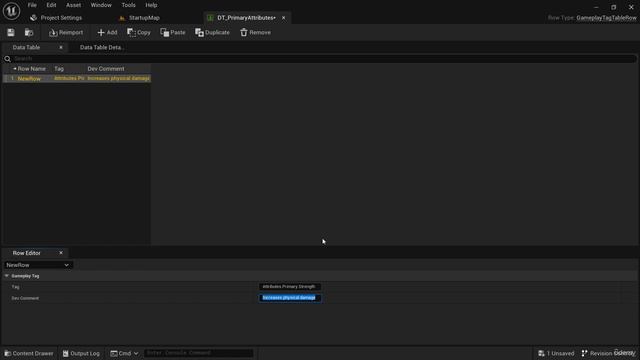The image size is (640, 360).
Task: Select the Data Table panel tab
Action: point(26,47)
